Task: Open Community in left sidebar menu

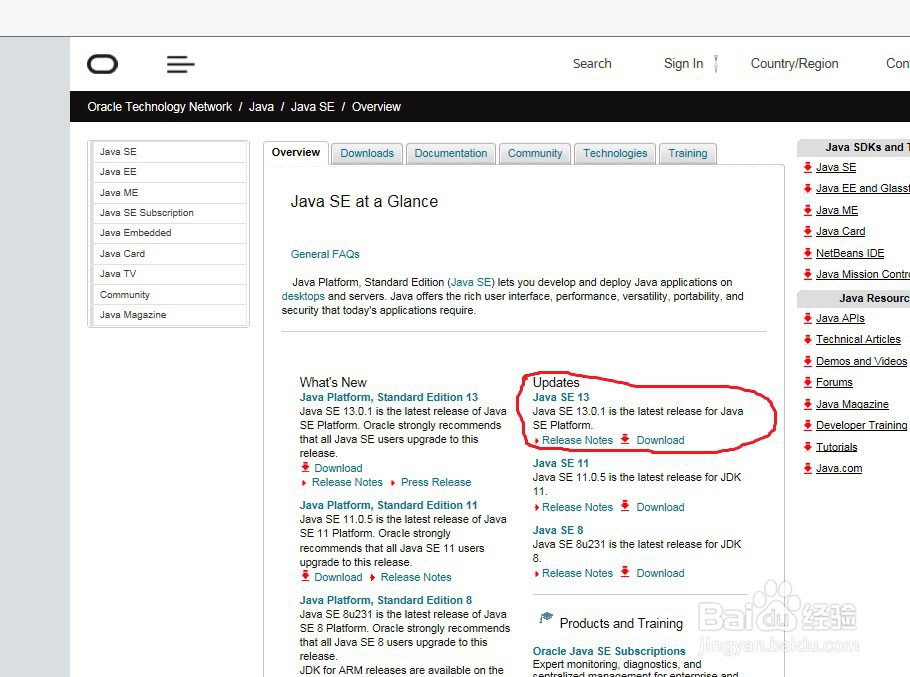Action: [169, 295]
